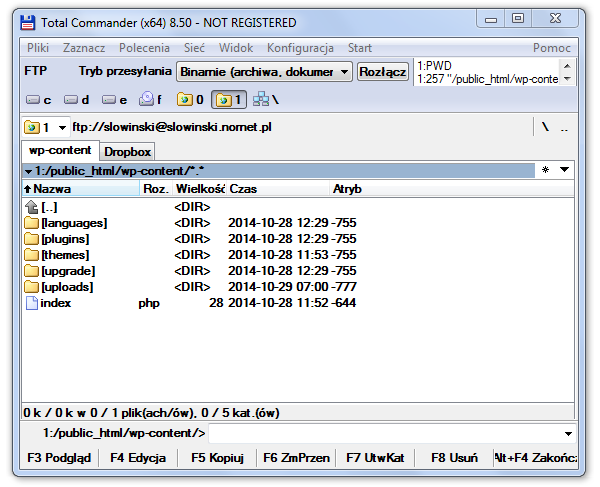Open the drive selection dropdown arrow

pos(62,127)
